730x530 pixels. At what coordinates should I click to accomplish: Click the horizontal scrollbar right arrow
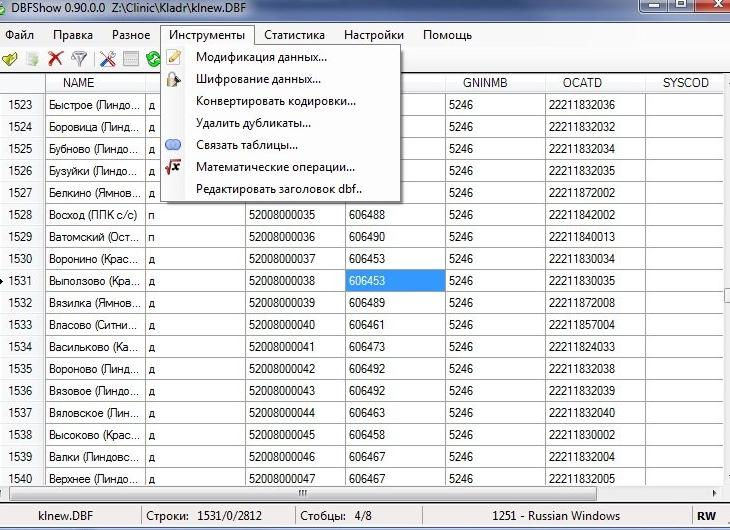[715, 493]
